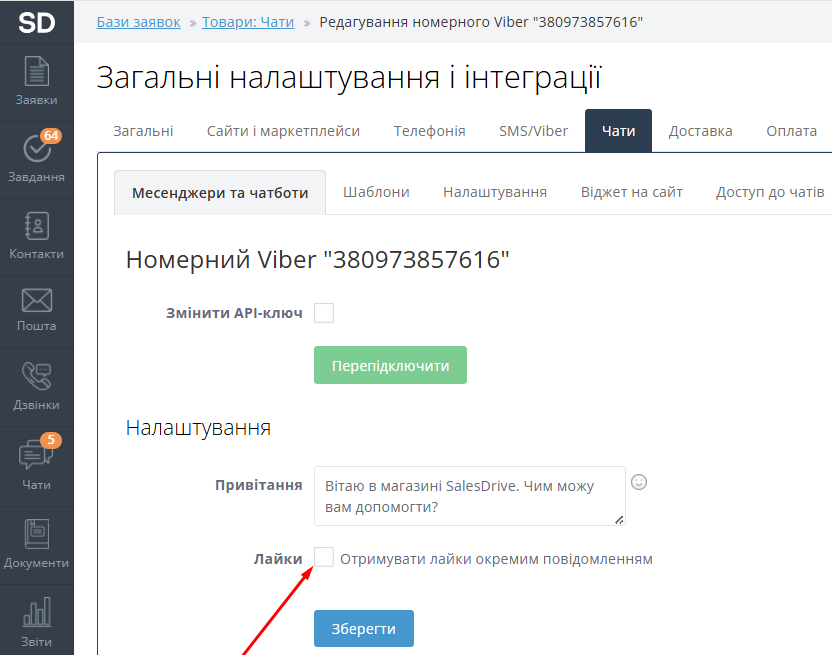
Task: Switch to the Телефонія tab
Action: pos(429,131)
